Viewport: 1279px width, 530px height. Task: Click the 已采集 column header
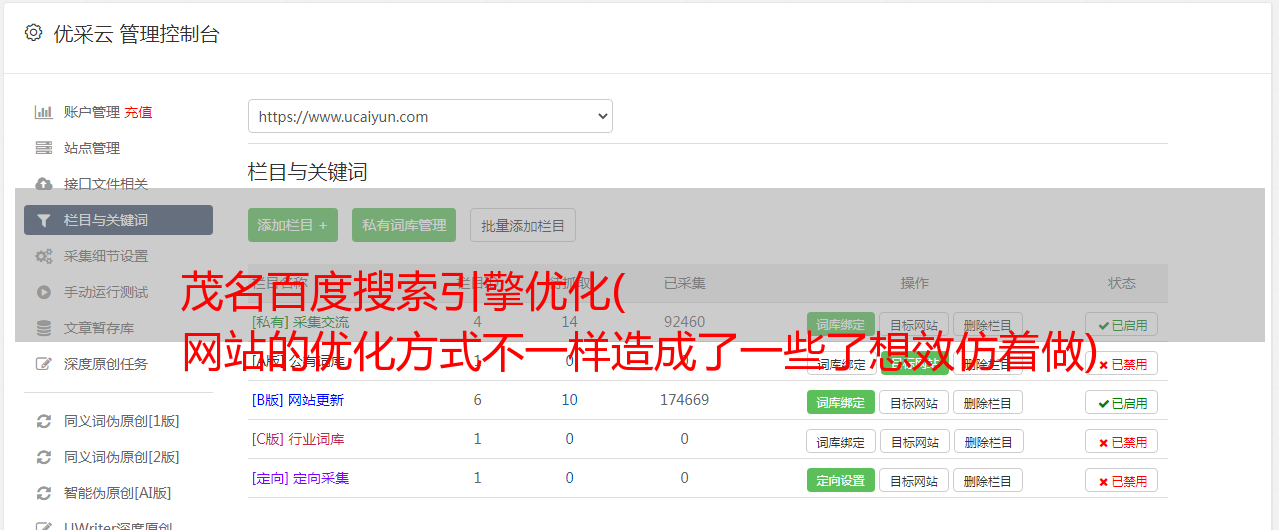684,283
